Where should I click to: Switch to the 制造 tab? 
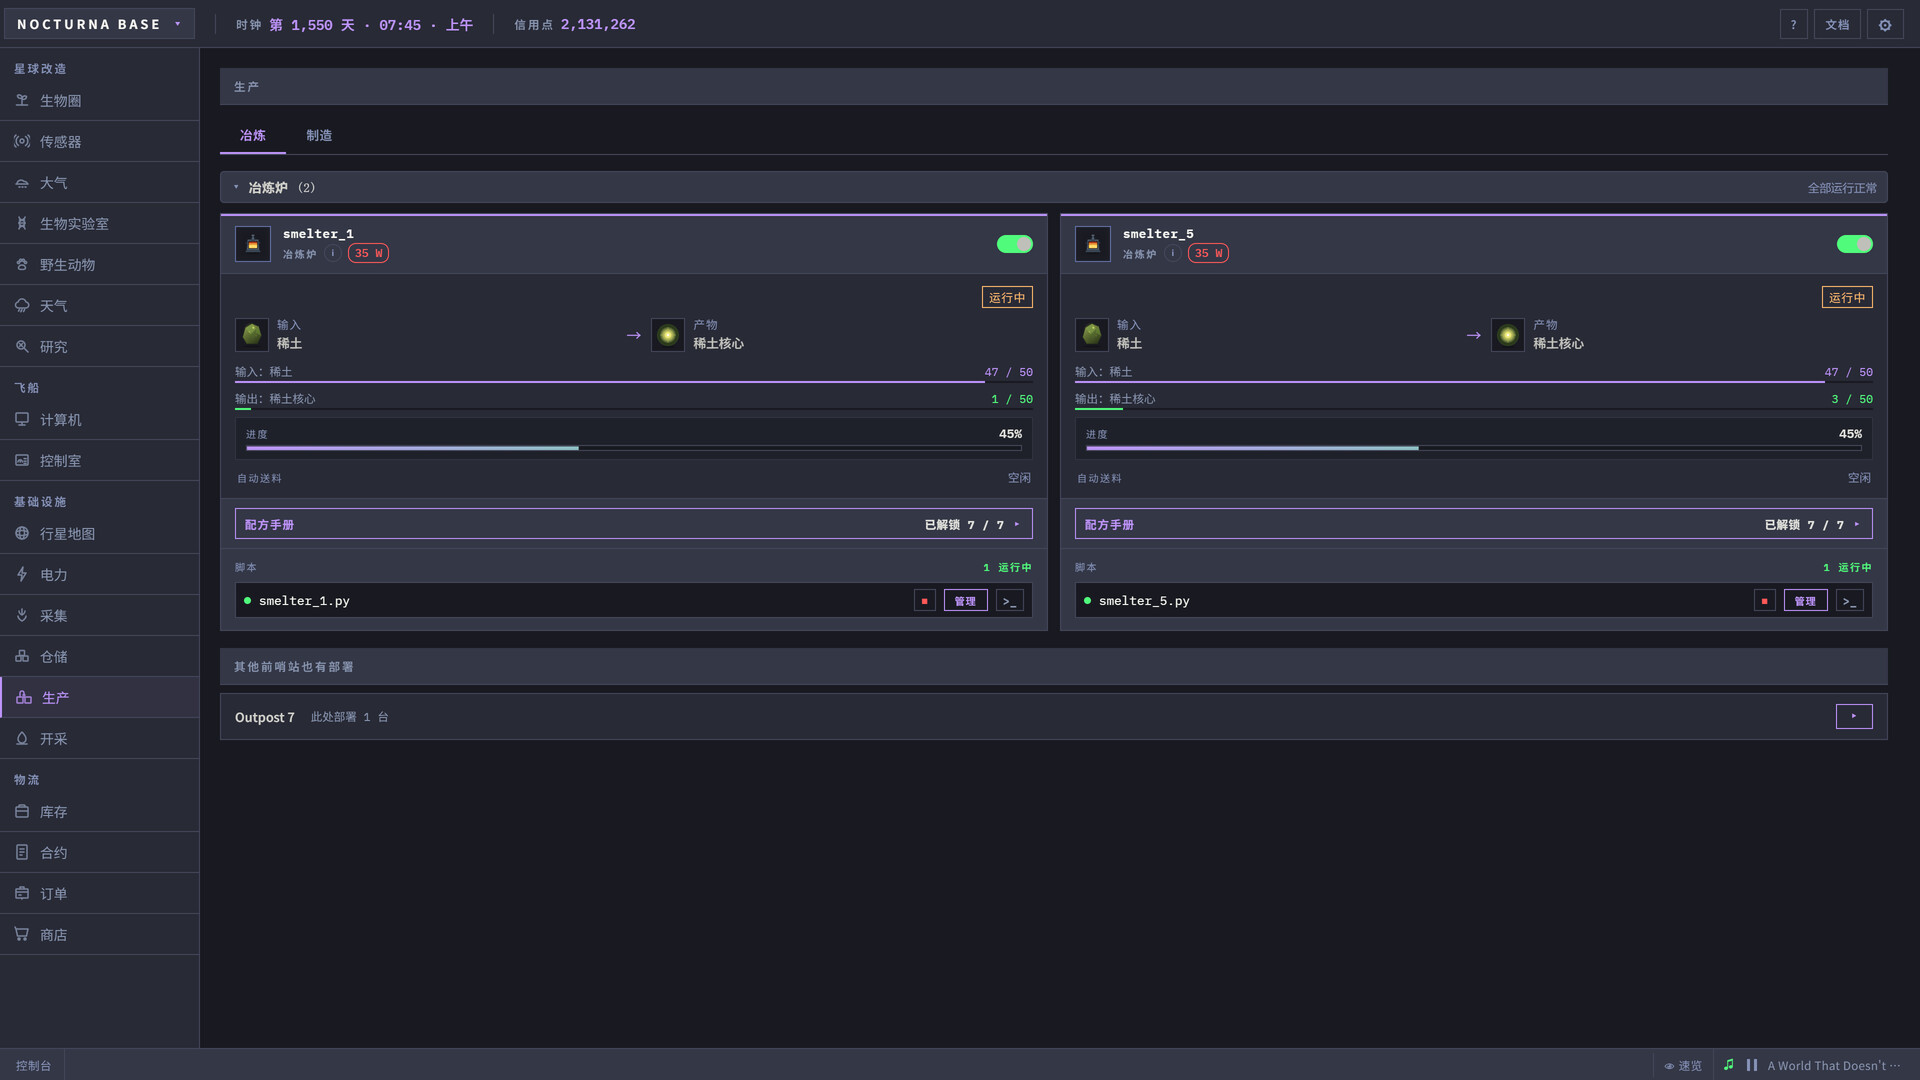[x=319, y=135]
